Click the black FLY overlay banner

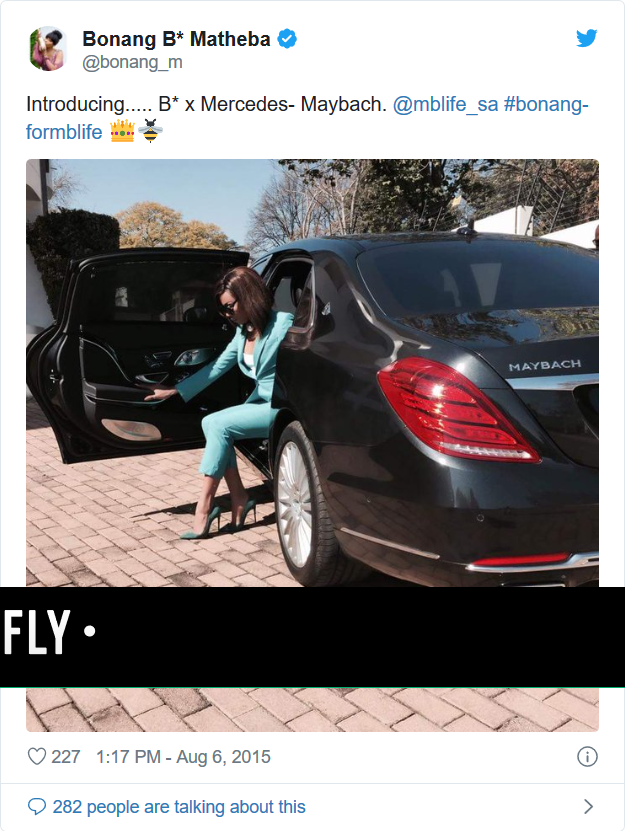(312, 637)
